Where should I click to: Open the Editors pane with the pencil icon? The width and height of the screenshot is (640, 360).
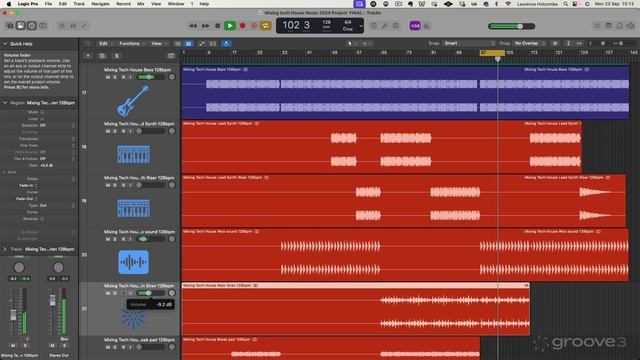coord(84,26)
